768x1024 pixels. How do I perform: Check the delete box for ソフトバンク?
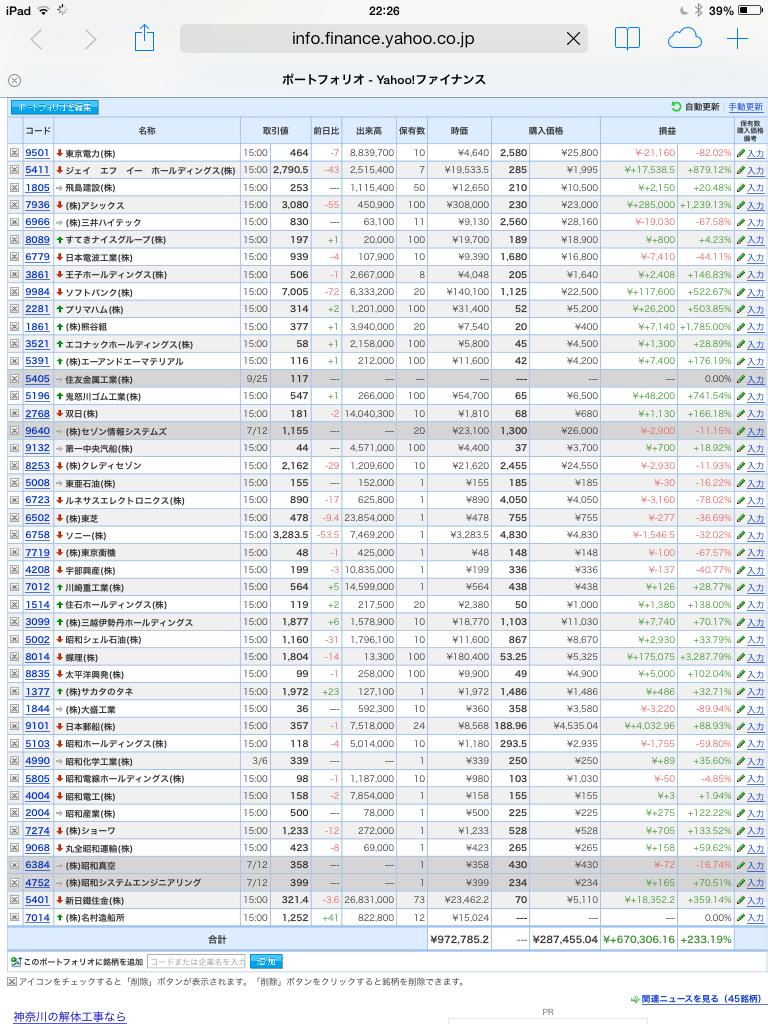pos(14,292)
